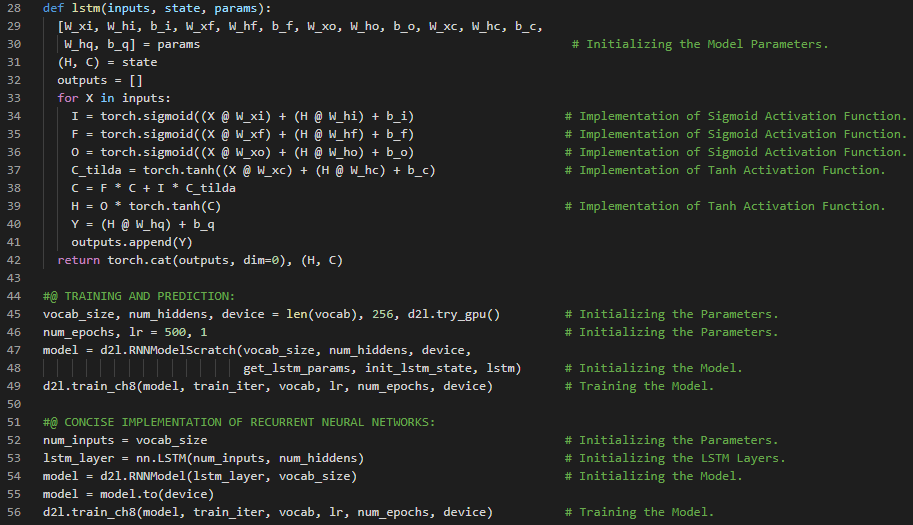Click line number 56 in the gutter

[x=14, y=512]
